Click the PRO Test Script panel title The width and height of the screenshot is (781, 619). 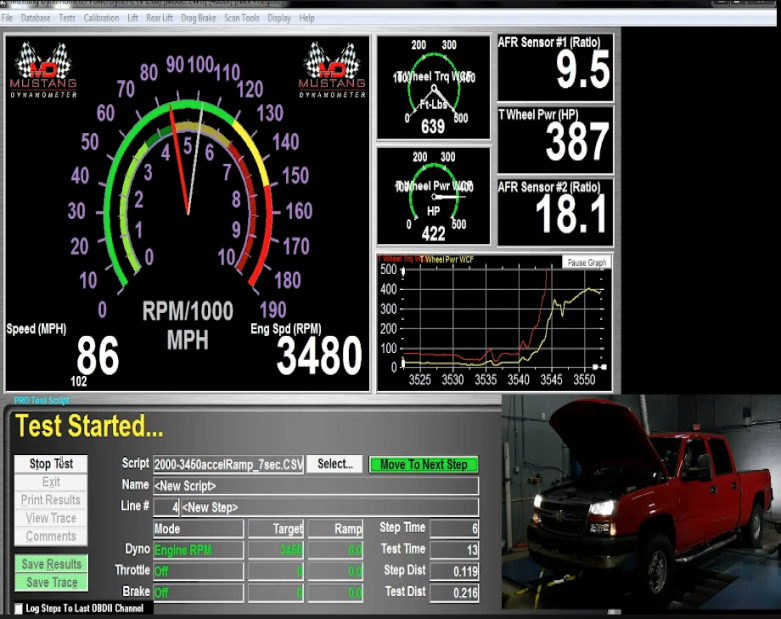coord(42,400)
